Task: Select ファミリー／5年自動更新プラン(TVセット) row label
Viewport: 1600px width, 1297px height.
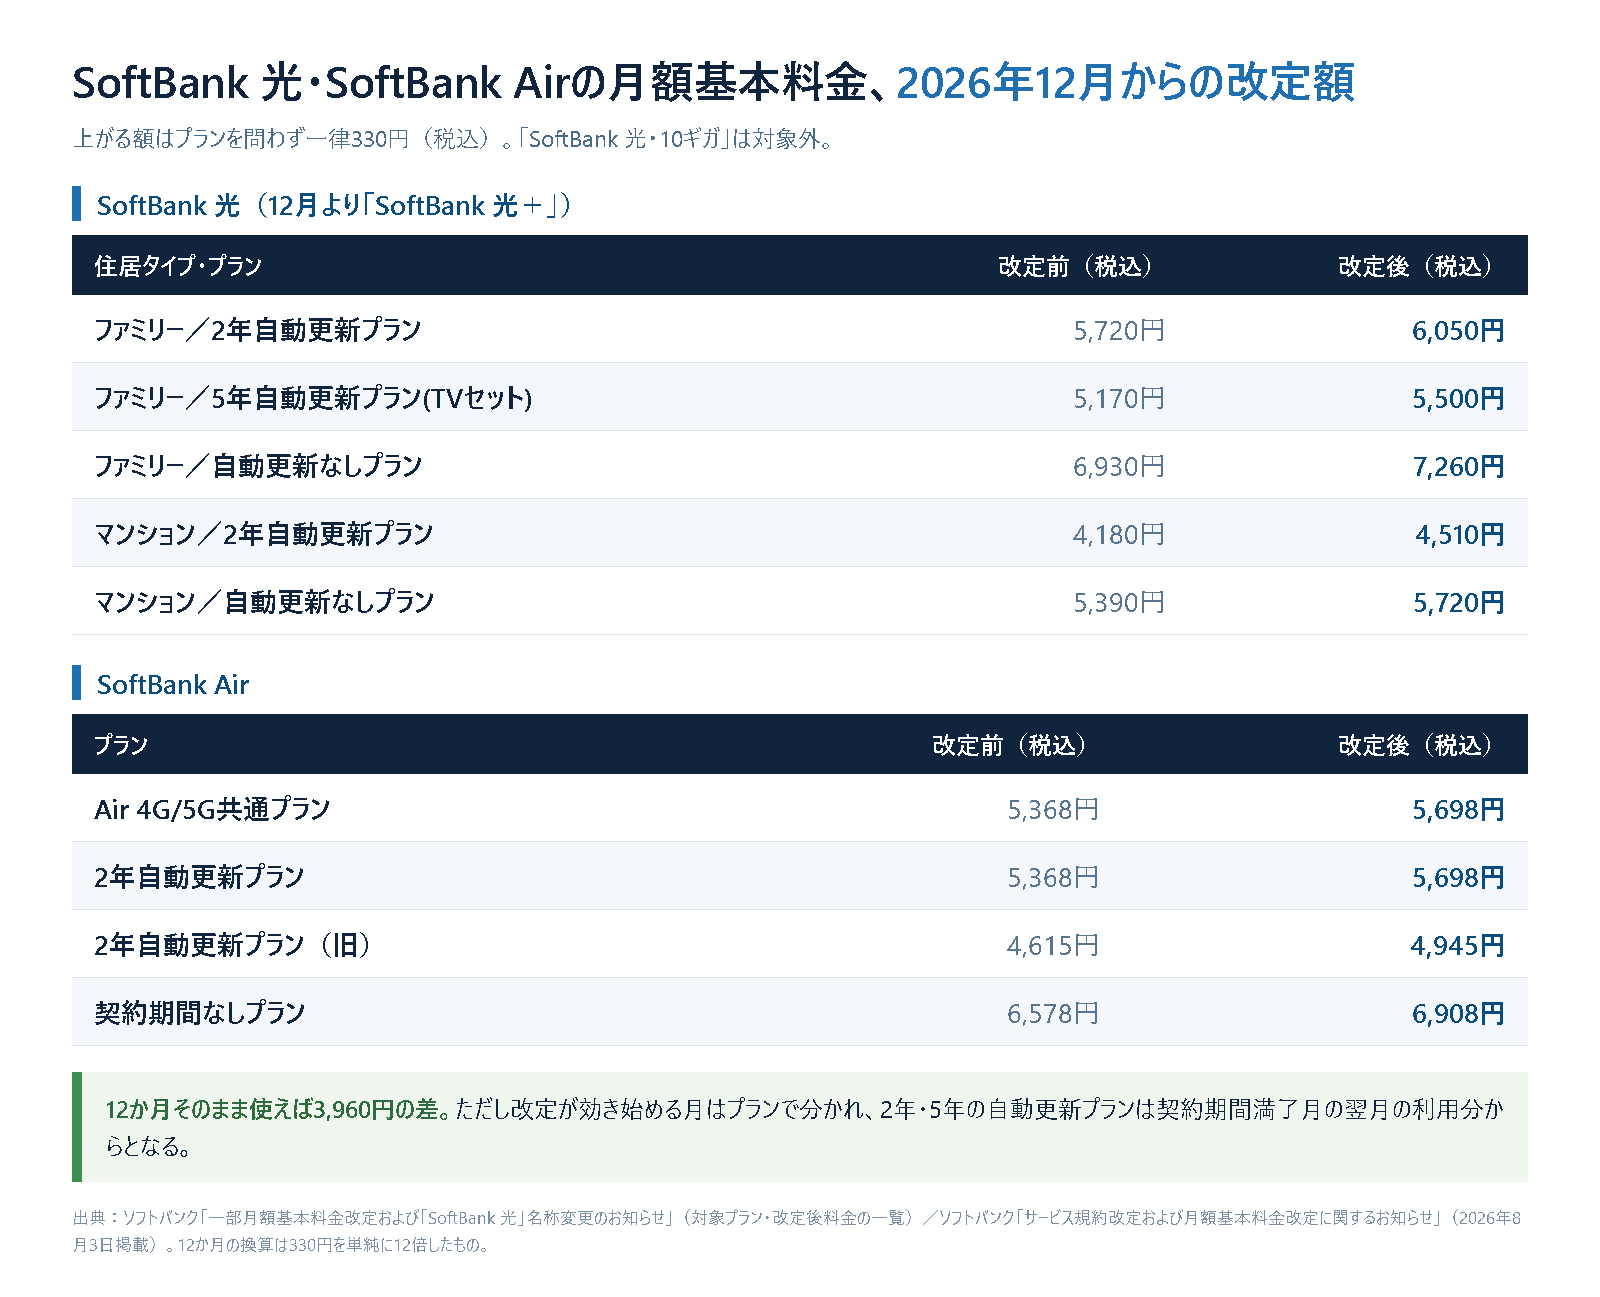Action: tap(313, 398)
